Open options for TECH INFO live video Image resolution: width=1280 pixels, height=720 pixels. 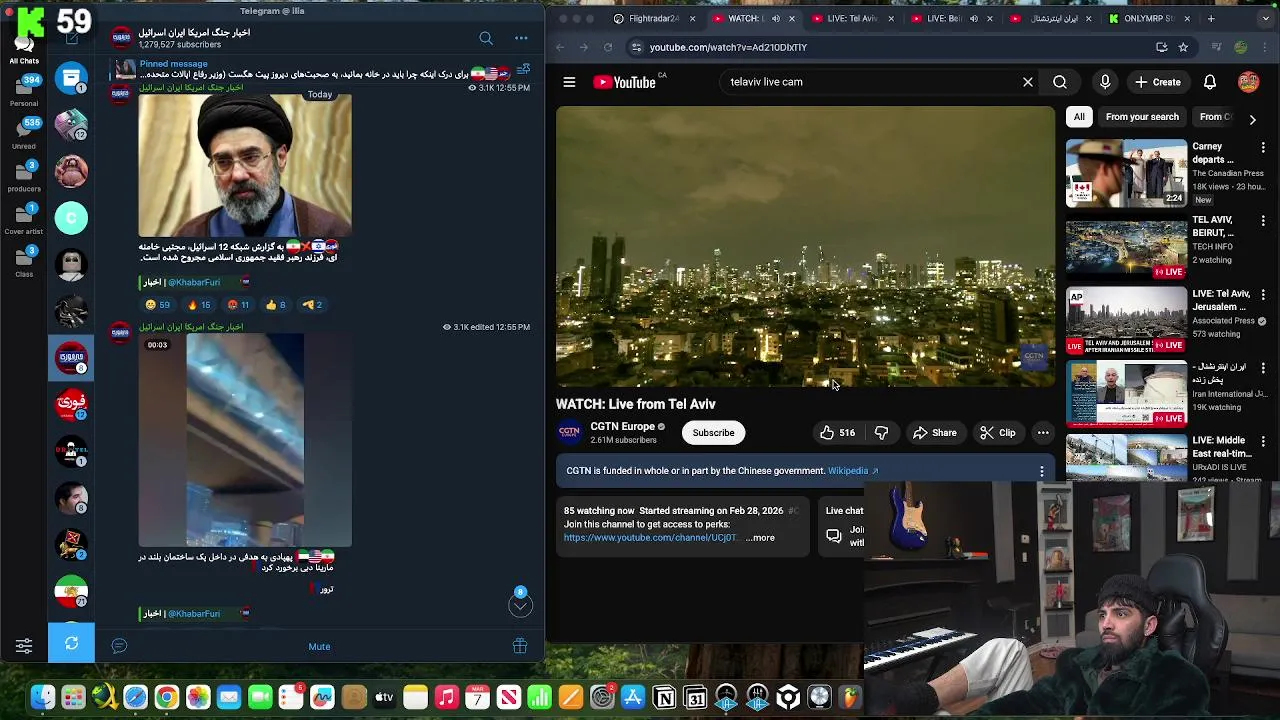pyautogui.click(x=1263, y=221)
